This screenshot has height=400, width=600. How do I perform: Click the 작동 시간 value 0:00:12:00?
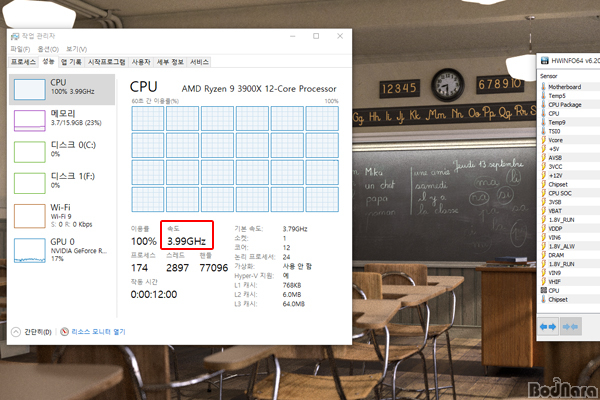(154, 294)
